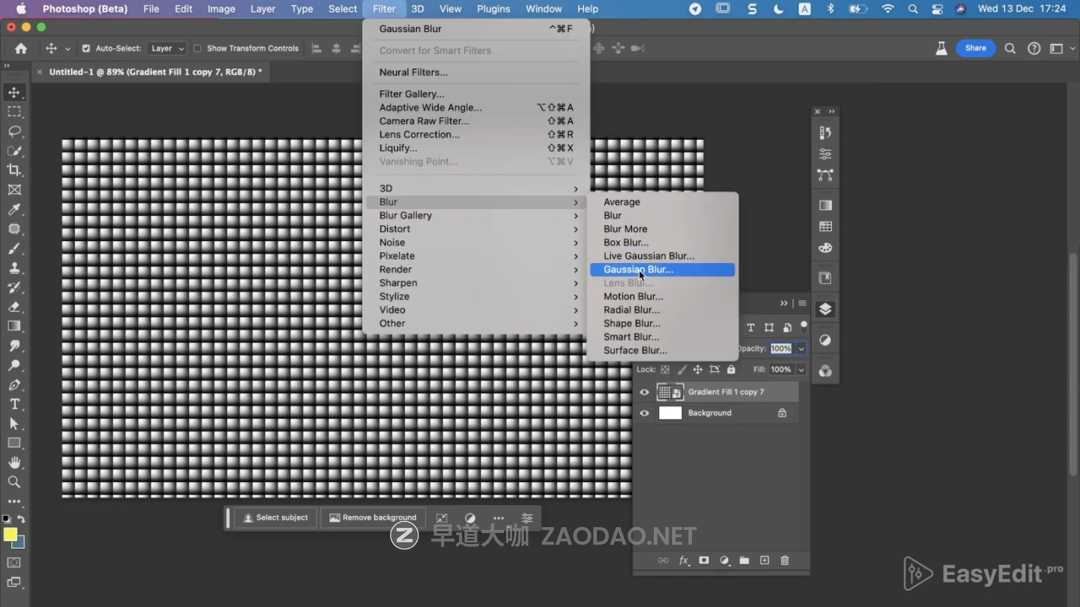1080x607 pixels.
Task: Open the layer fx styles icon
Action: (x=684, y=561)
